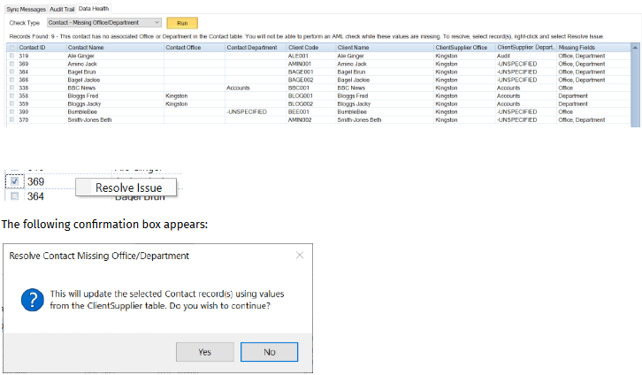
Task: Uncheck the ticked checkbox beside 369
Action: coord(15,181)
